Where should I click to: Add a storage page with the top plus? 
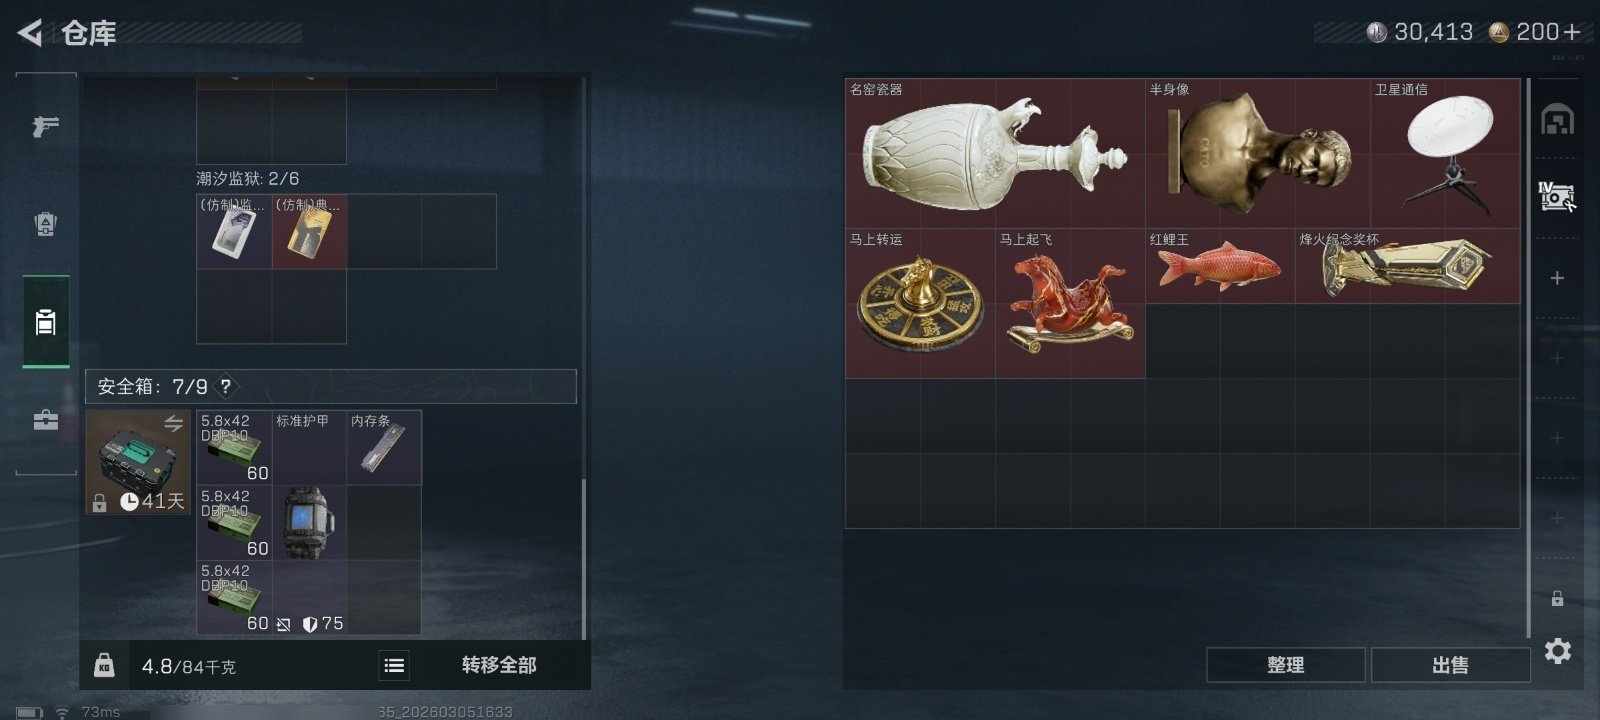coord(1557,278)
